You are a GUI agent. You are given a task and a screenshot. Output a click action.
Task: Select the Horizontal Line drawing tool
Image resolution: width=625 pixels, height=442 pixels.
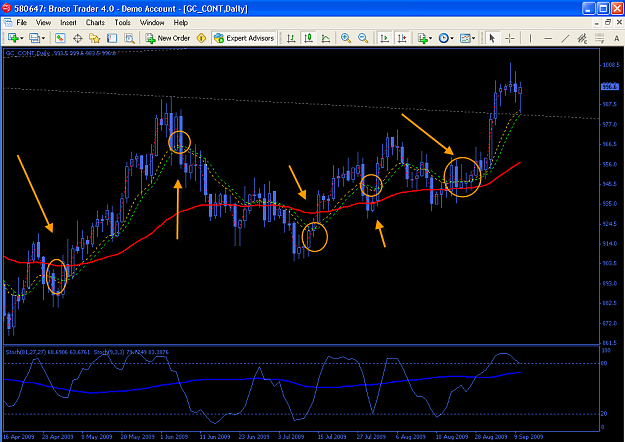click(x=548, y=38)
